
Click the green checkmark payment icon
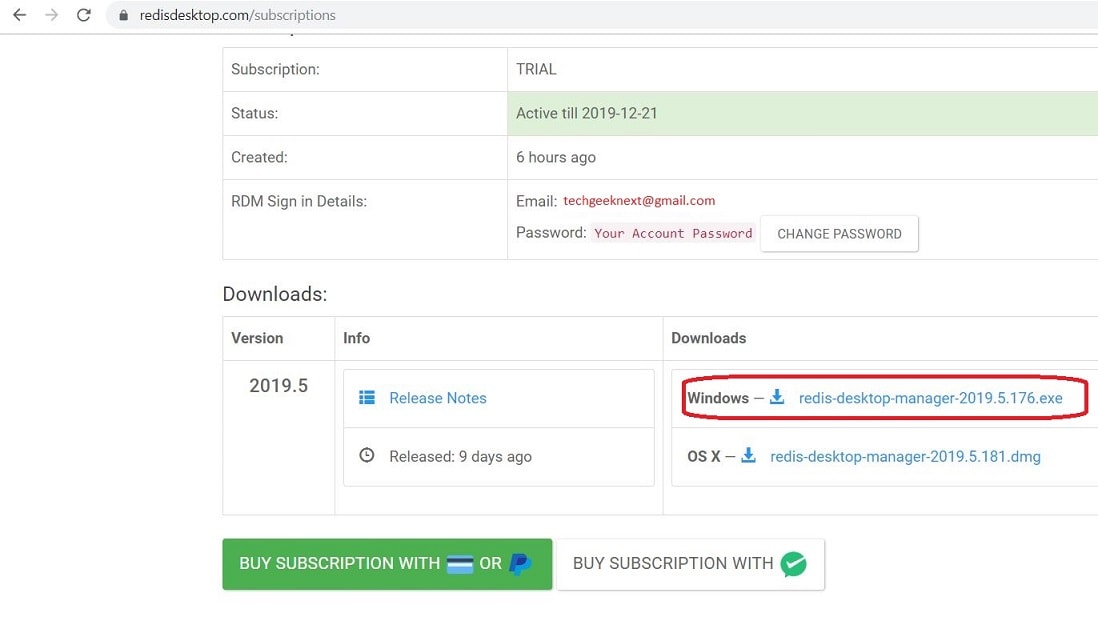click(793, 563)
